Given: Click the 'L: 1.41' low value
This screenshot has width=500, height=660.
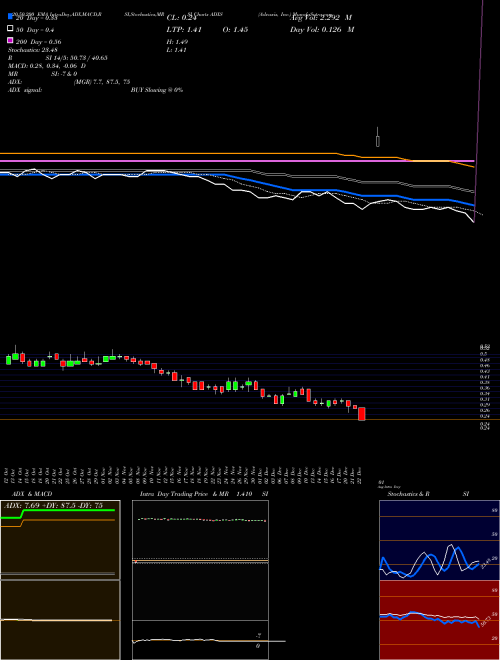Looking at the screenshot, I should [x=176, y=50].
